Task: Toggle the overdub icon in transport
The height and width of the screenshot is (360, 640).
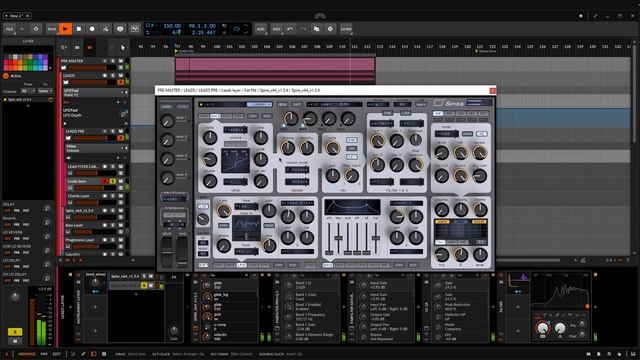Action: [120, 29]
